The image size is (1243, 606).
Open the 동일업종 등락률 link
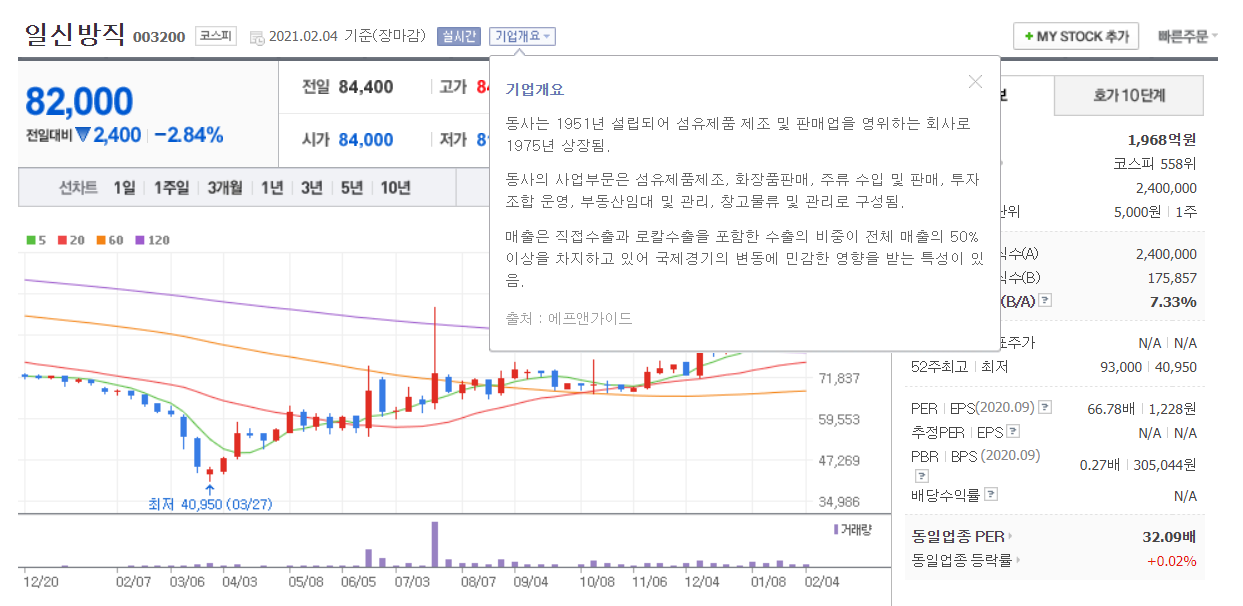[x=967, y=560]
